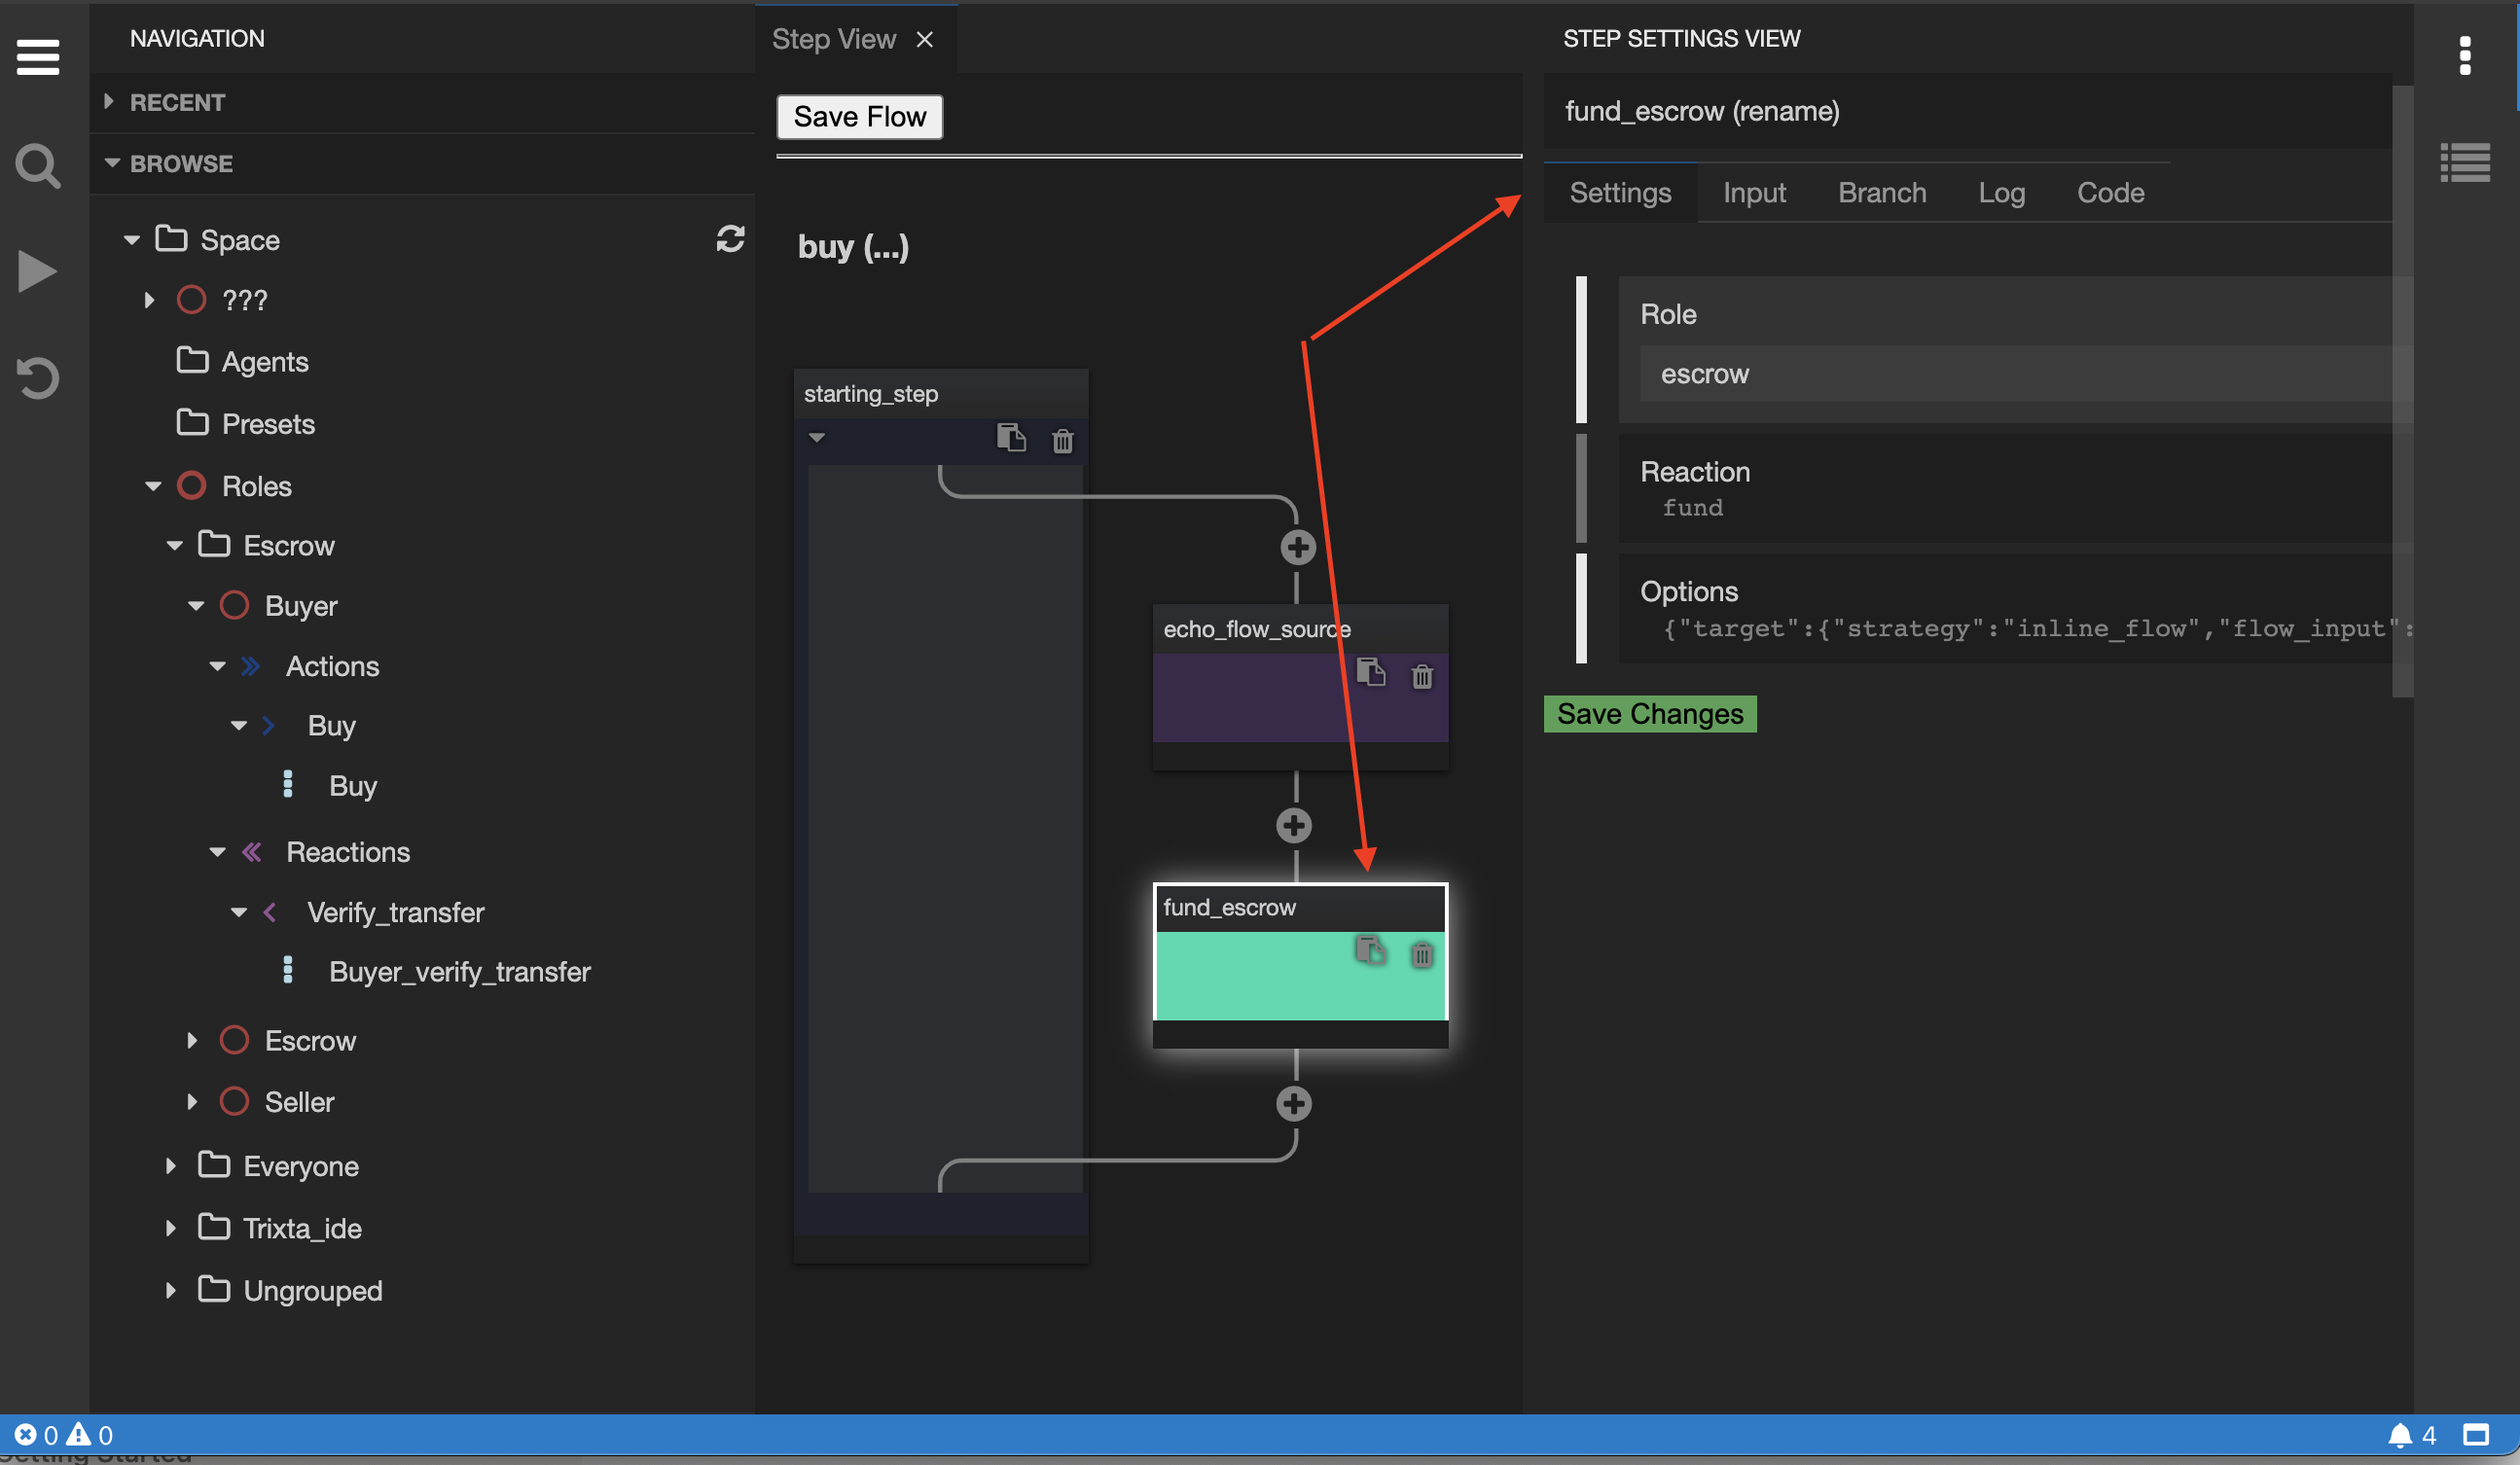
Task: Collapse the starting_step dropdown arrow
Action: tap(816, 438)
